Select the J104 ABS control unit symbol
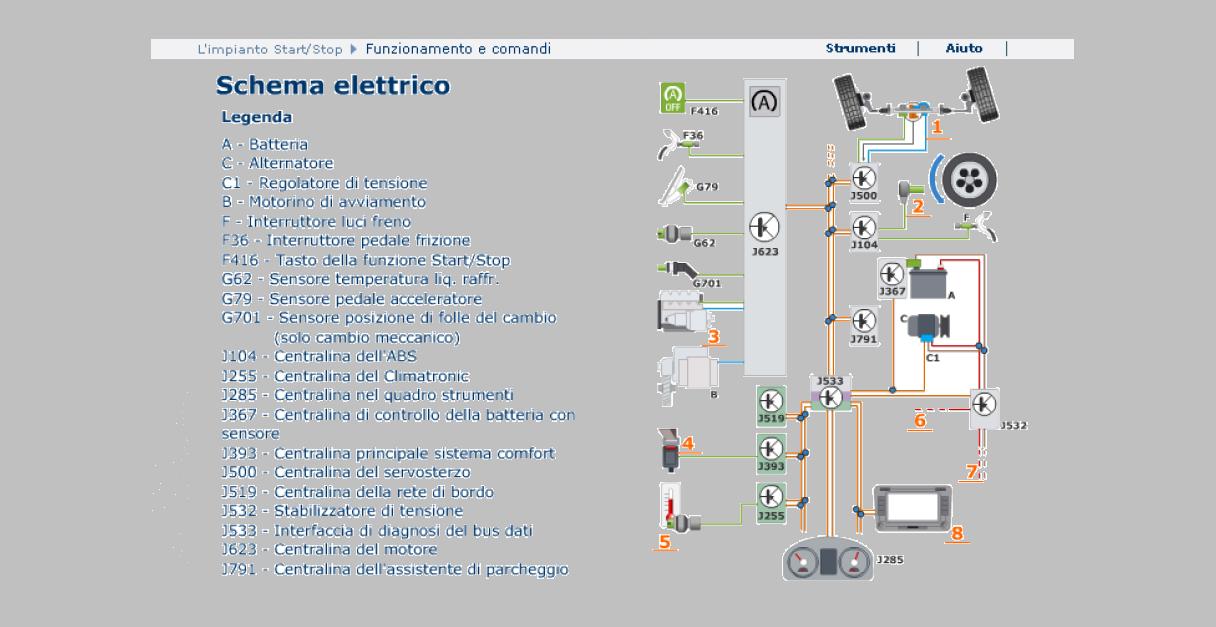Viewport: 1216px width, 627px height. point(864,227)
